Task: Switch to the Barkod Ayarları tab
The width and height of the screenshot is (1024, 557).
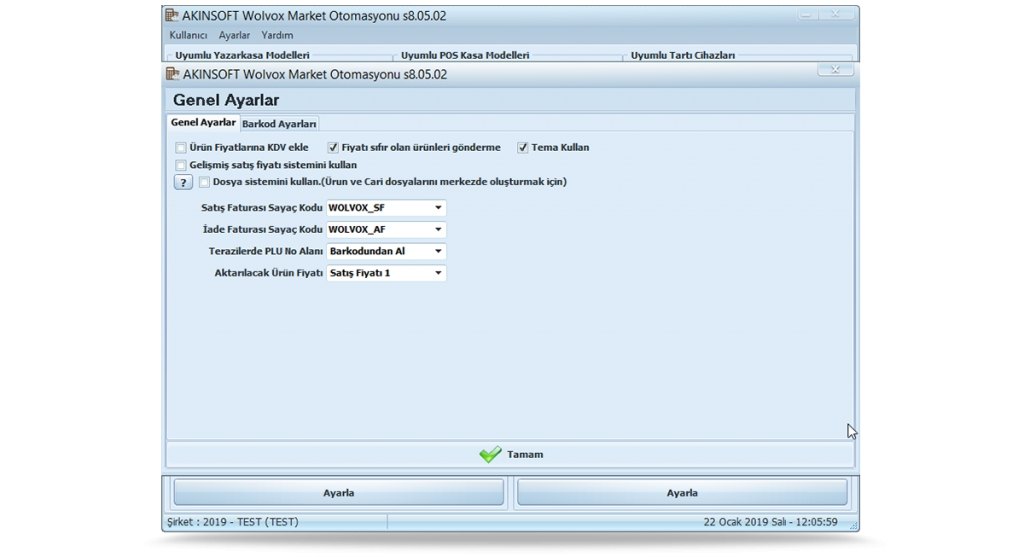Action: click(x=279, y=123)
